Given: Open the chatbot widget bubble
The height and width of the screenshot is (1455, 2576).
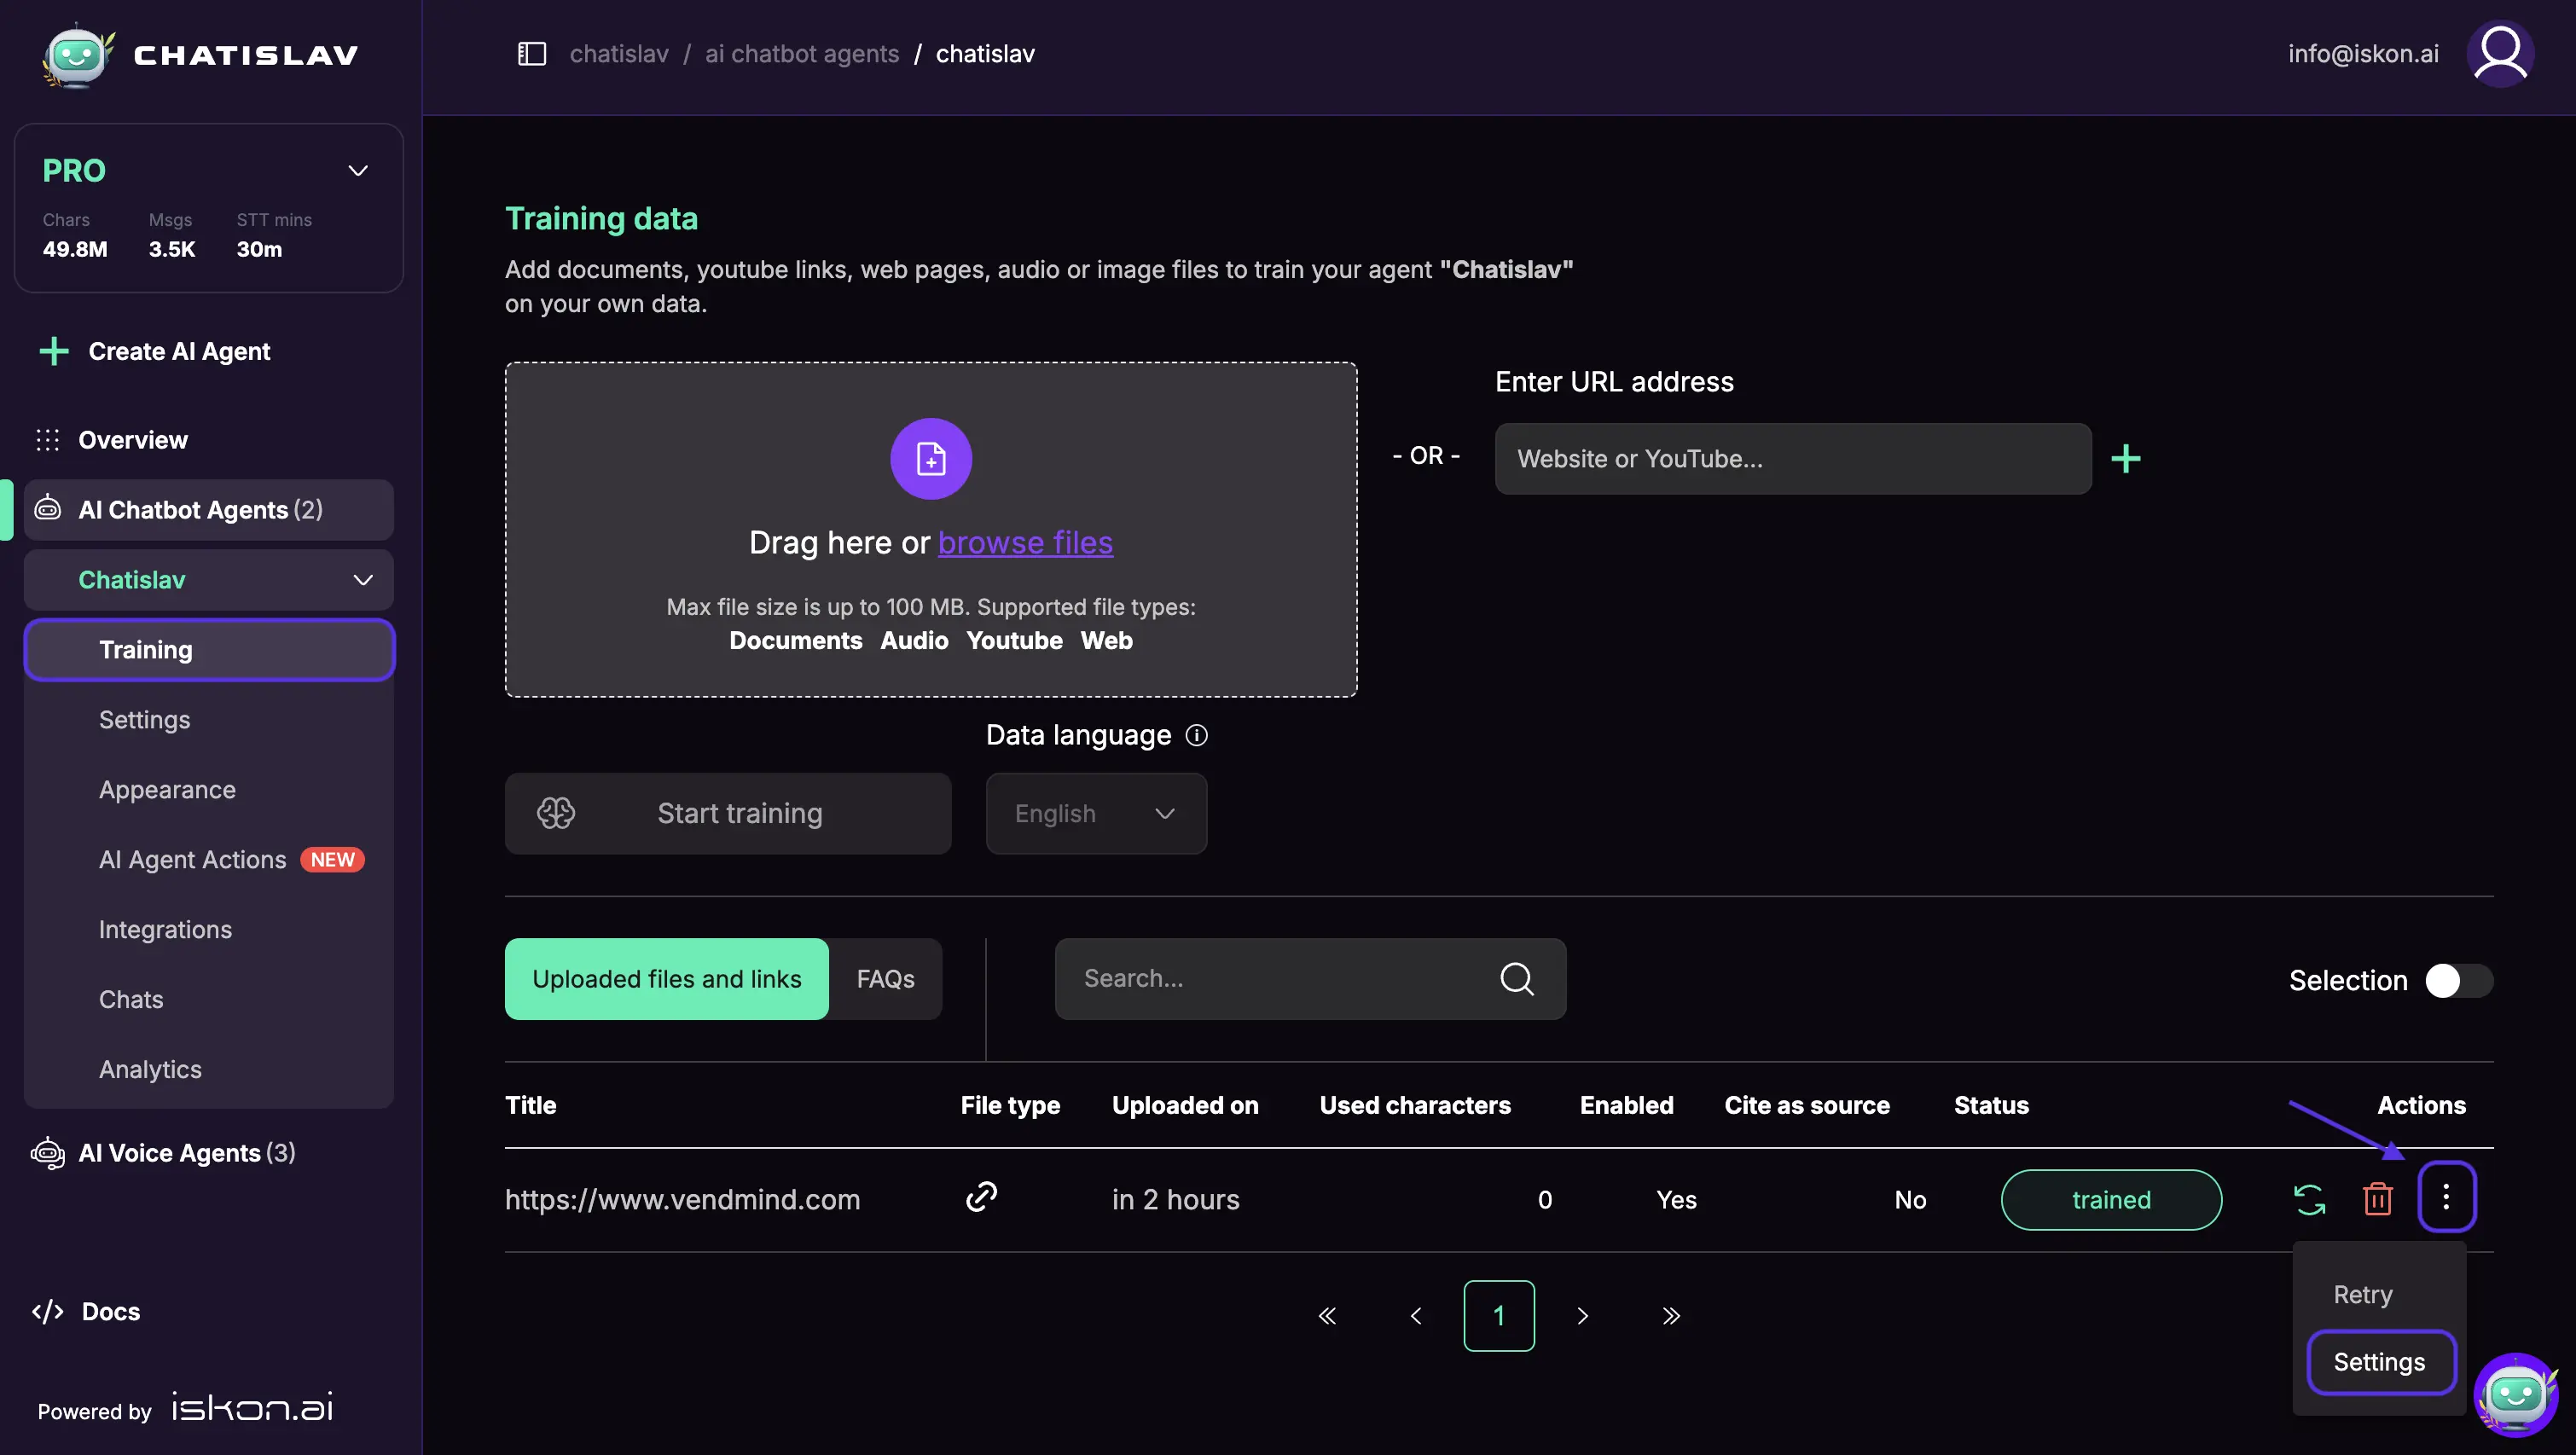Looking at the screenshot, I should point(2516,1394).
